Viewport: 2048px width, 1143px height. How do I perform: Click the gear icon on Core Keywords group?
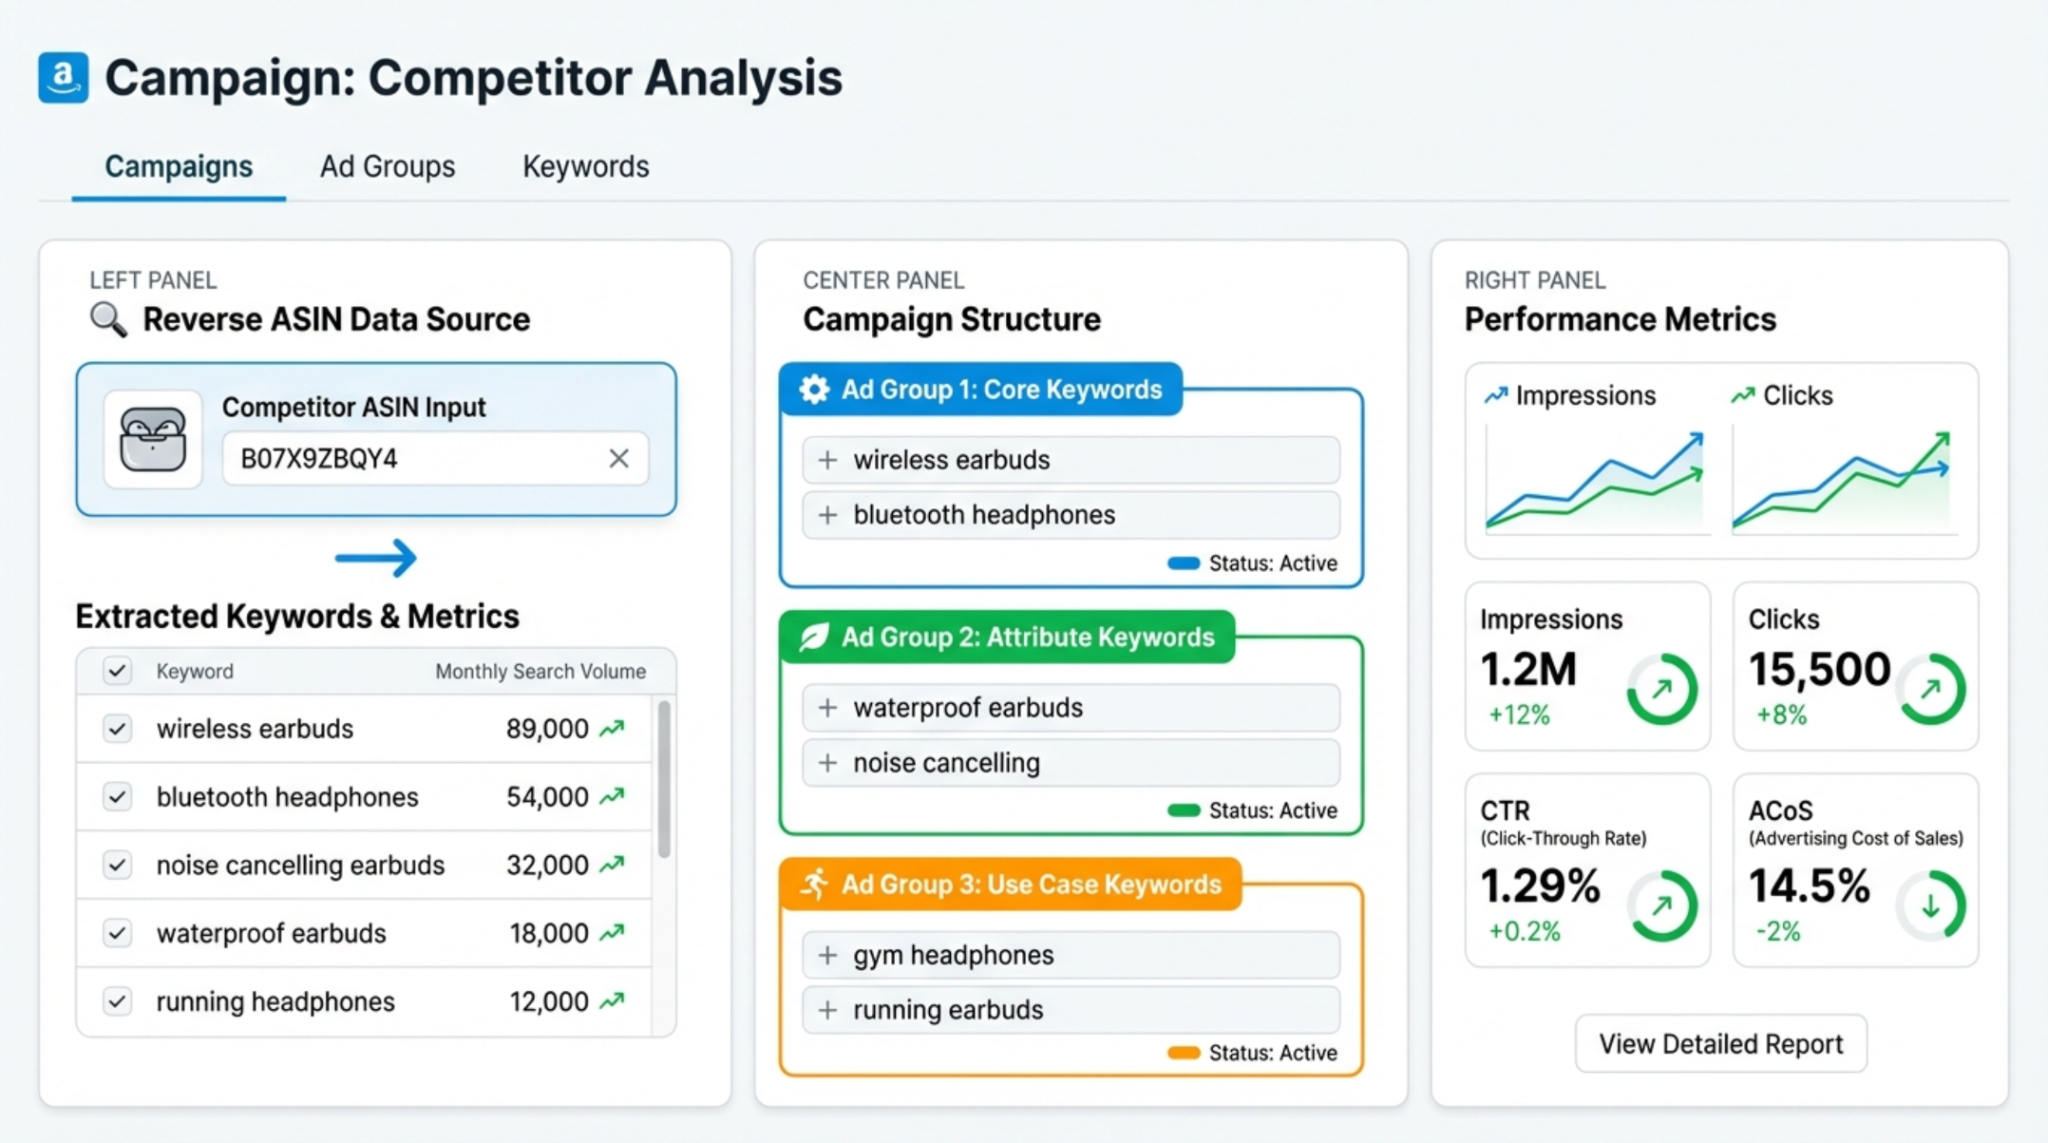coord(815,390)
